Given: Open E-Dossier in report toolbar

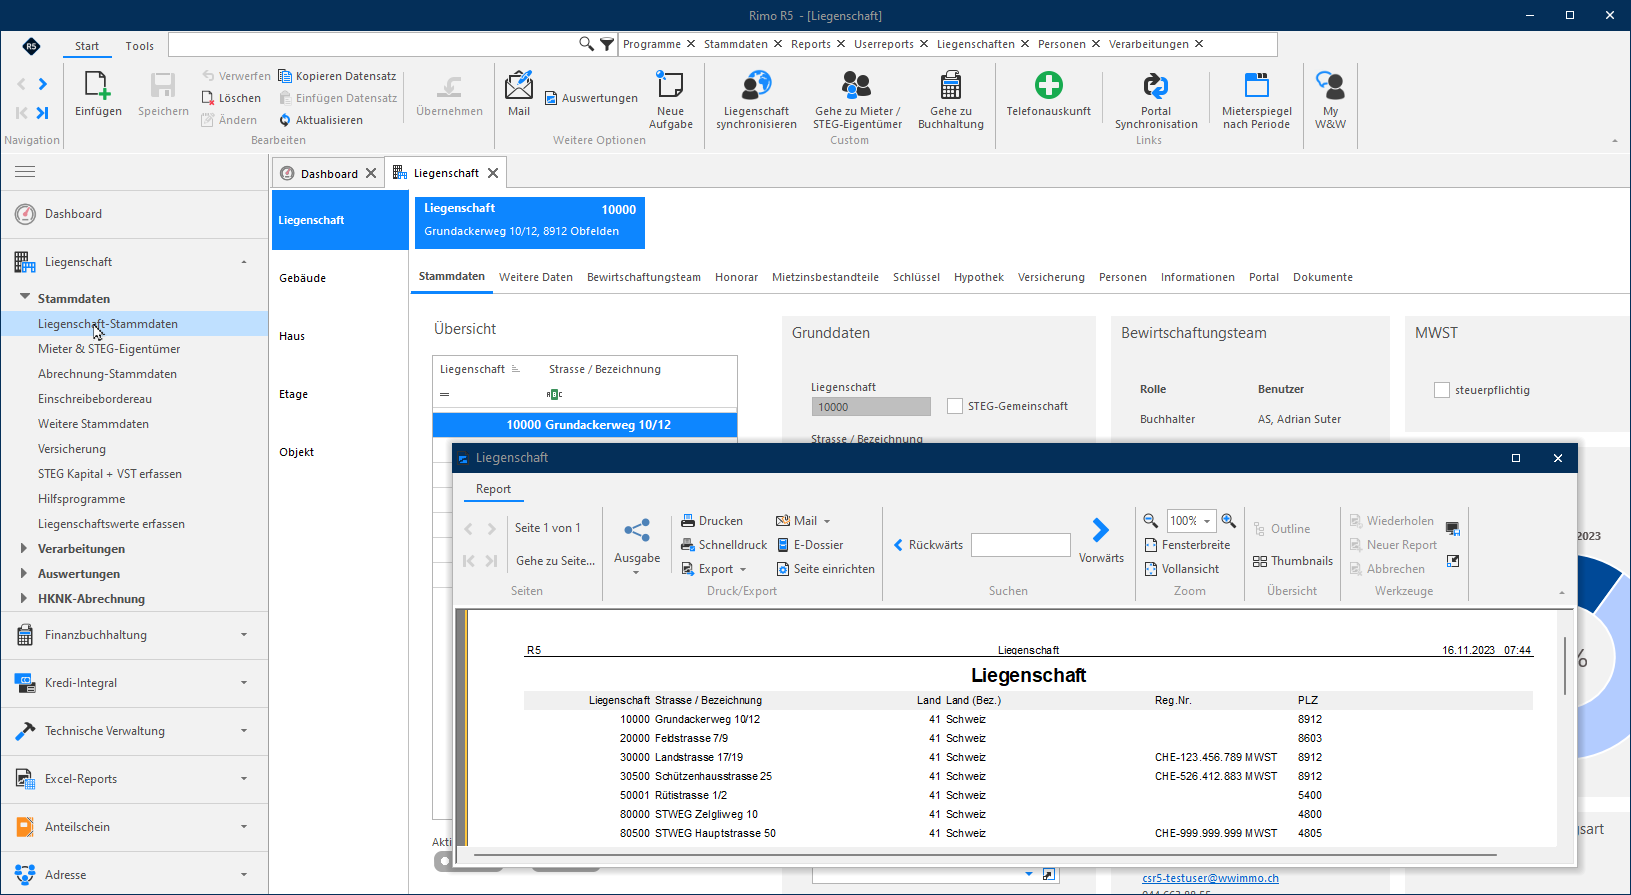Looking at the screenshot, I should pos(809,545).
